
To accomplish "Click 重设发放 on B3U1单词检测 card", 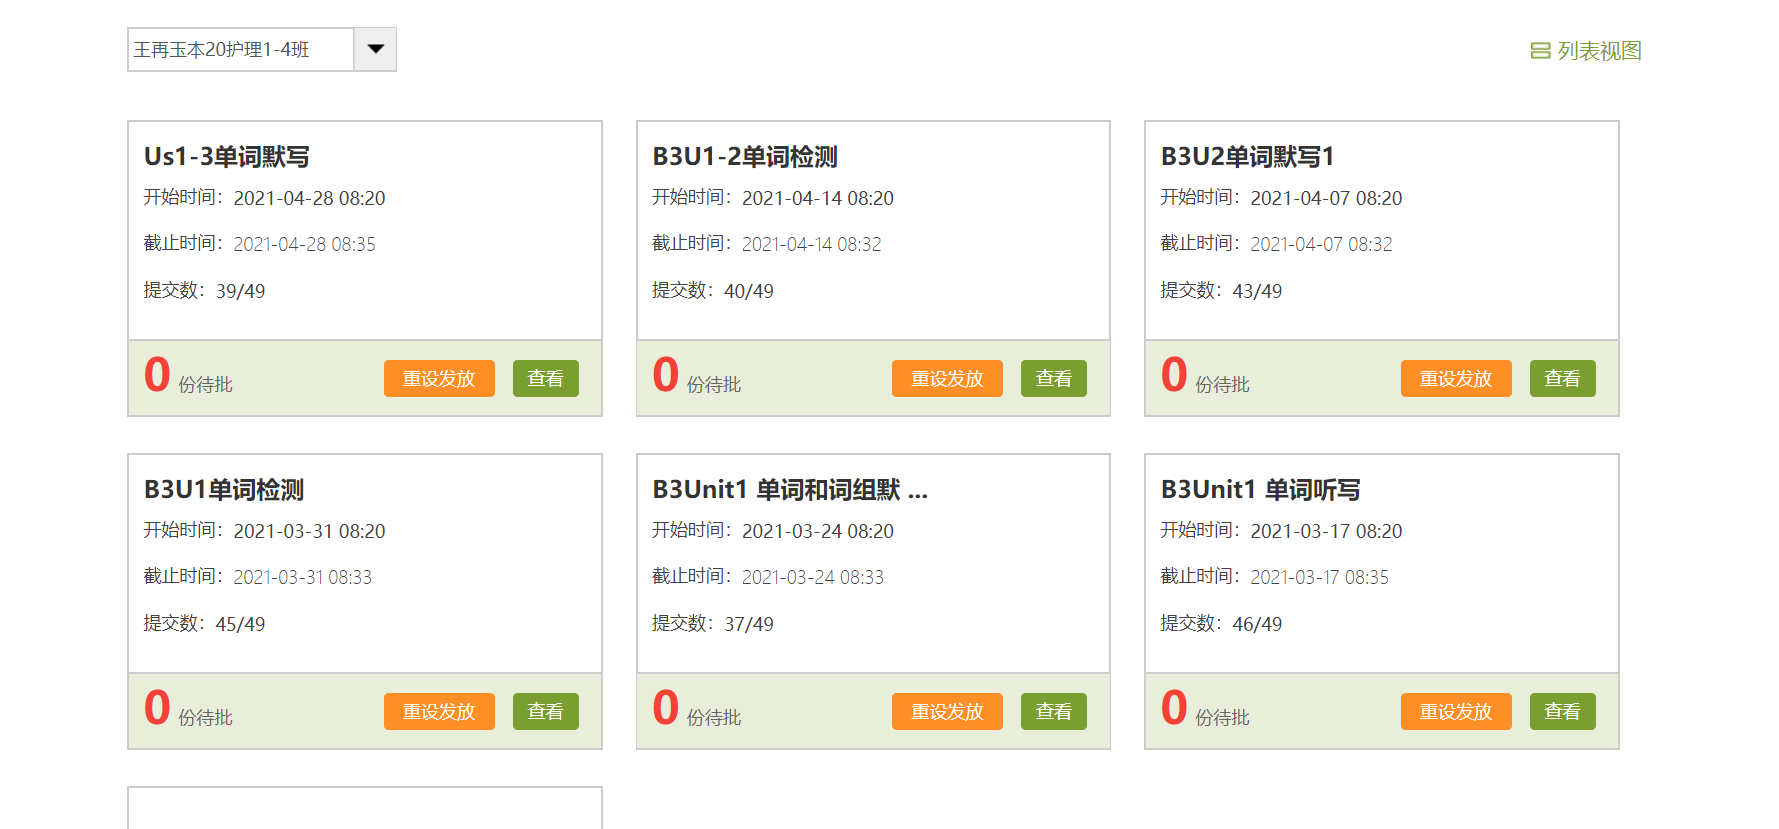I will (x=439, y=711).
